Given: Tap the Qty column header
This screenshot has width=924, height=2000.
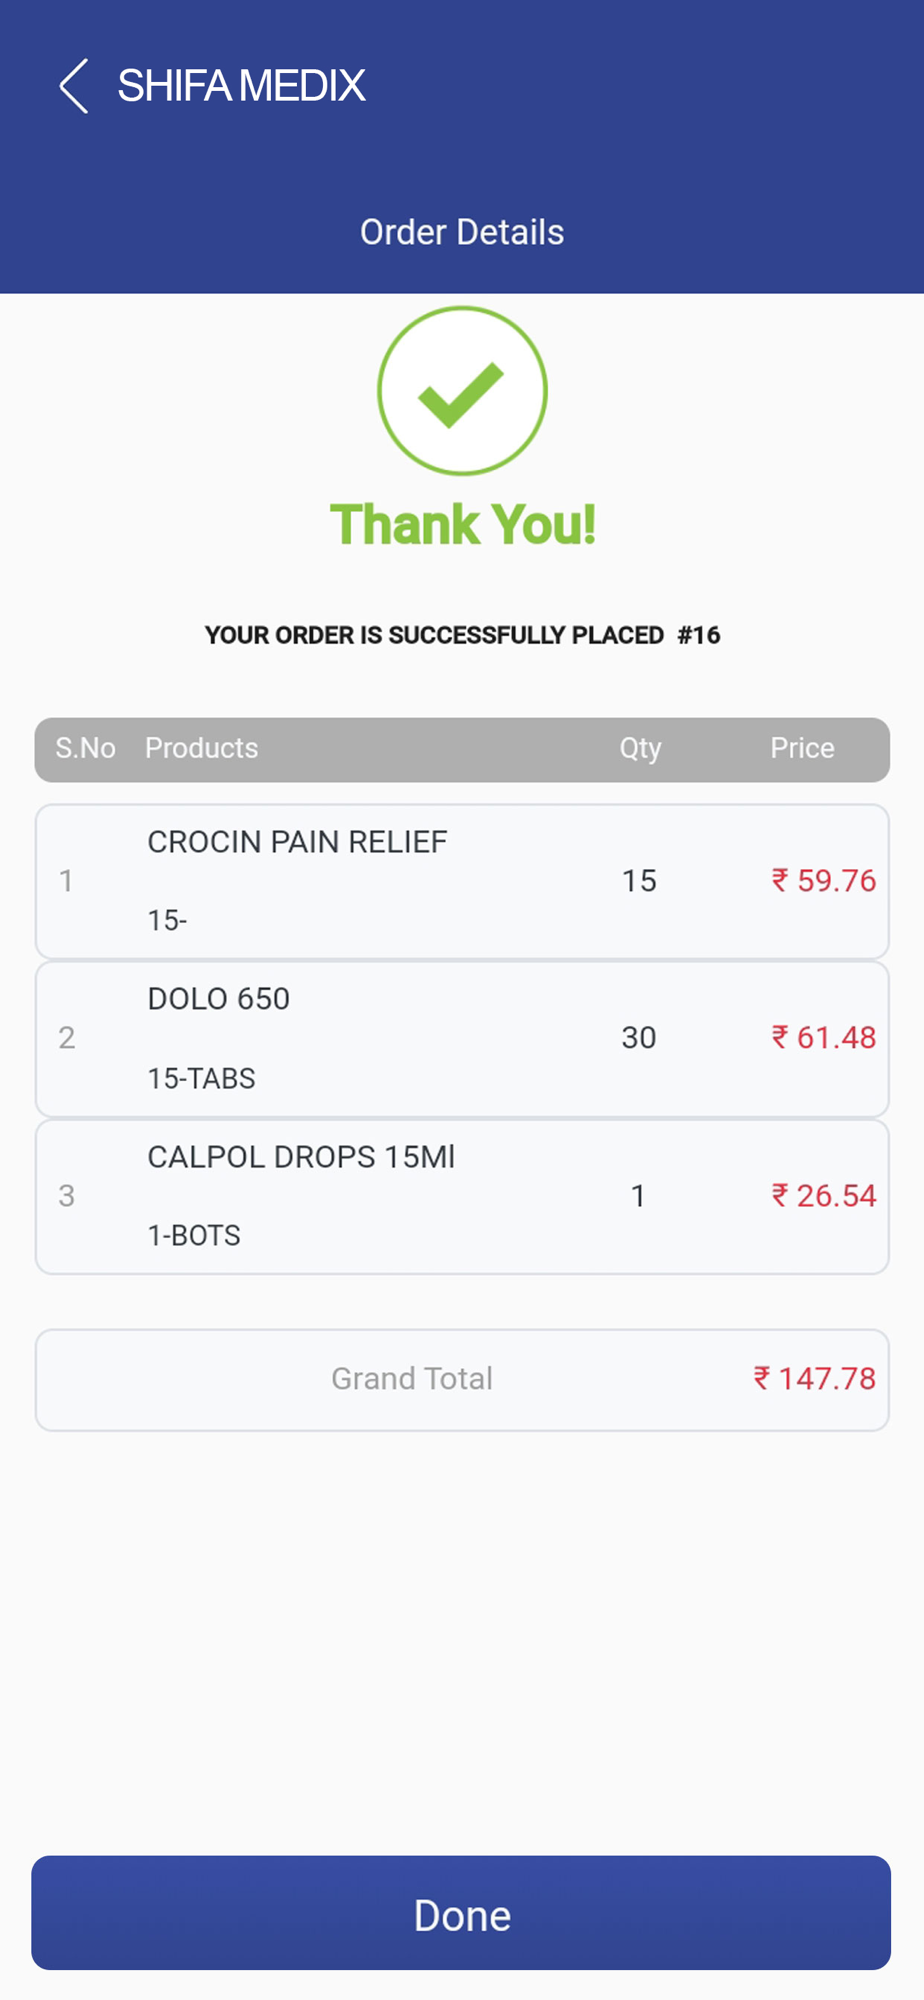Looking at the screenshot, I should (640, 748).
